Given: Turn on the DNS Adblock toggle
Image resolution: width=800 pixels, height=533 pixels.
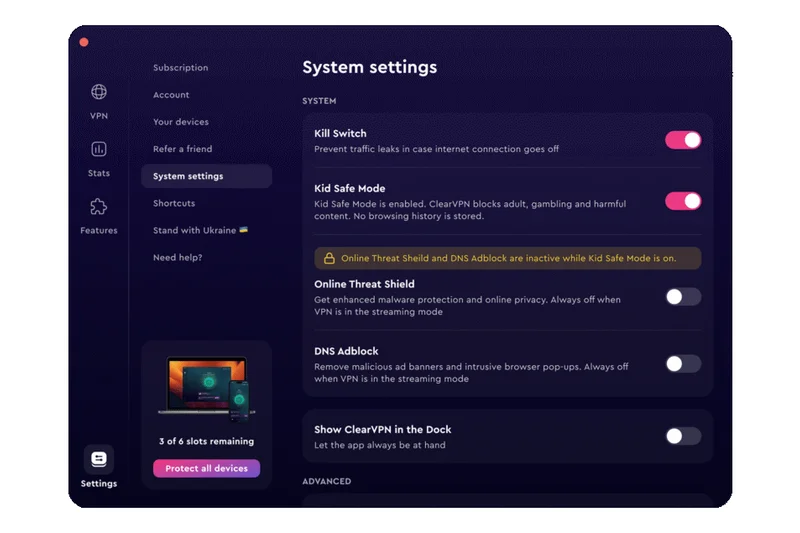Looking at the screenshot, I should (x=683, y=364).
